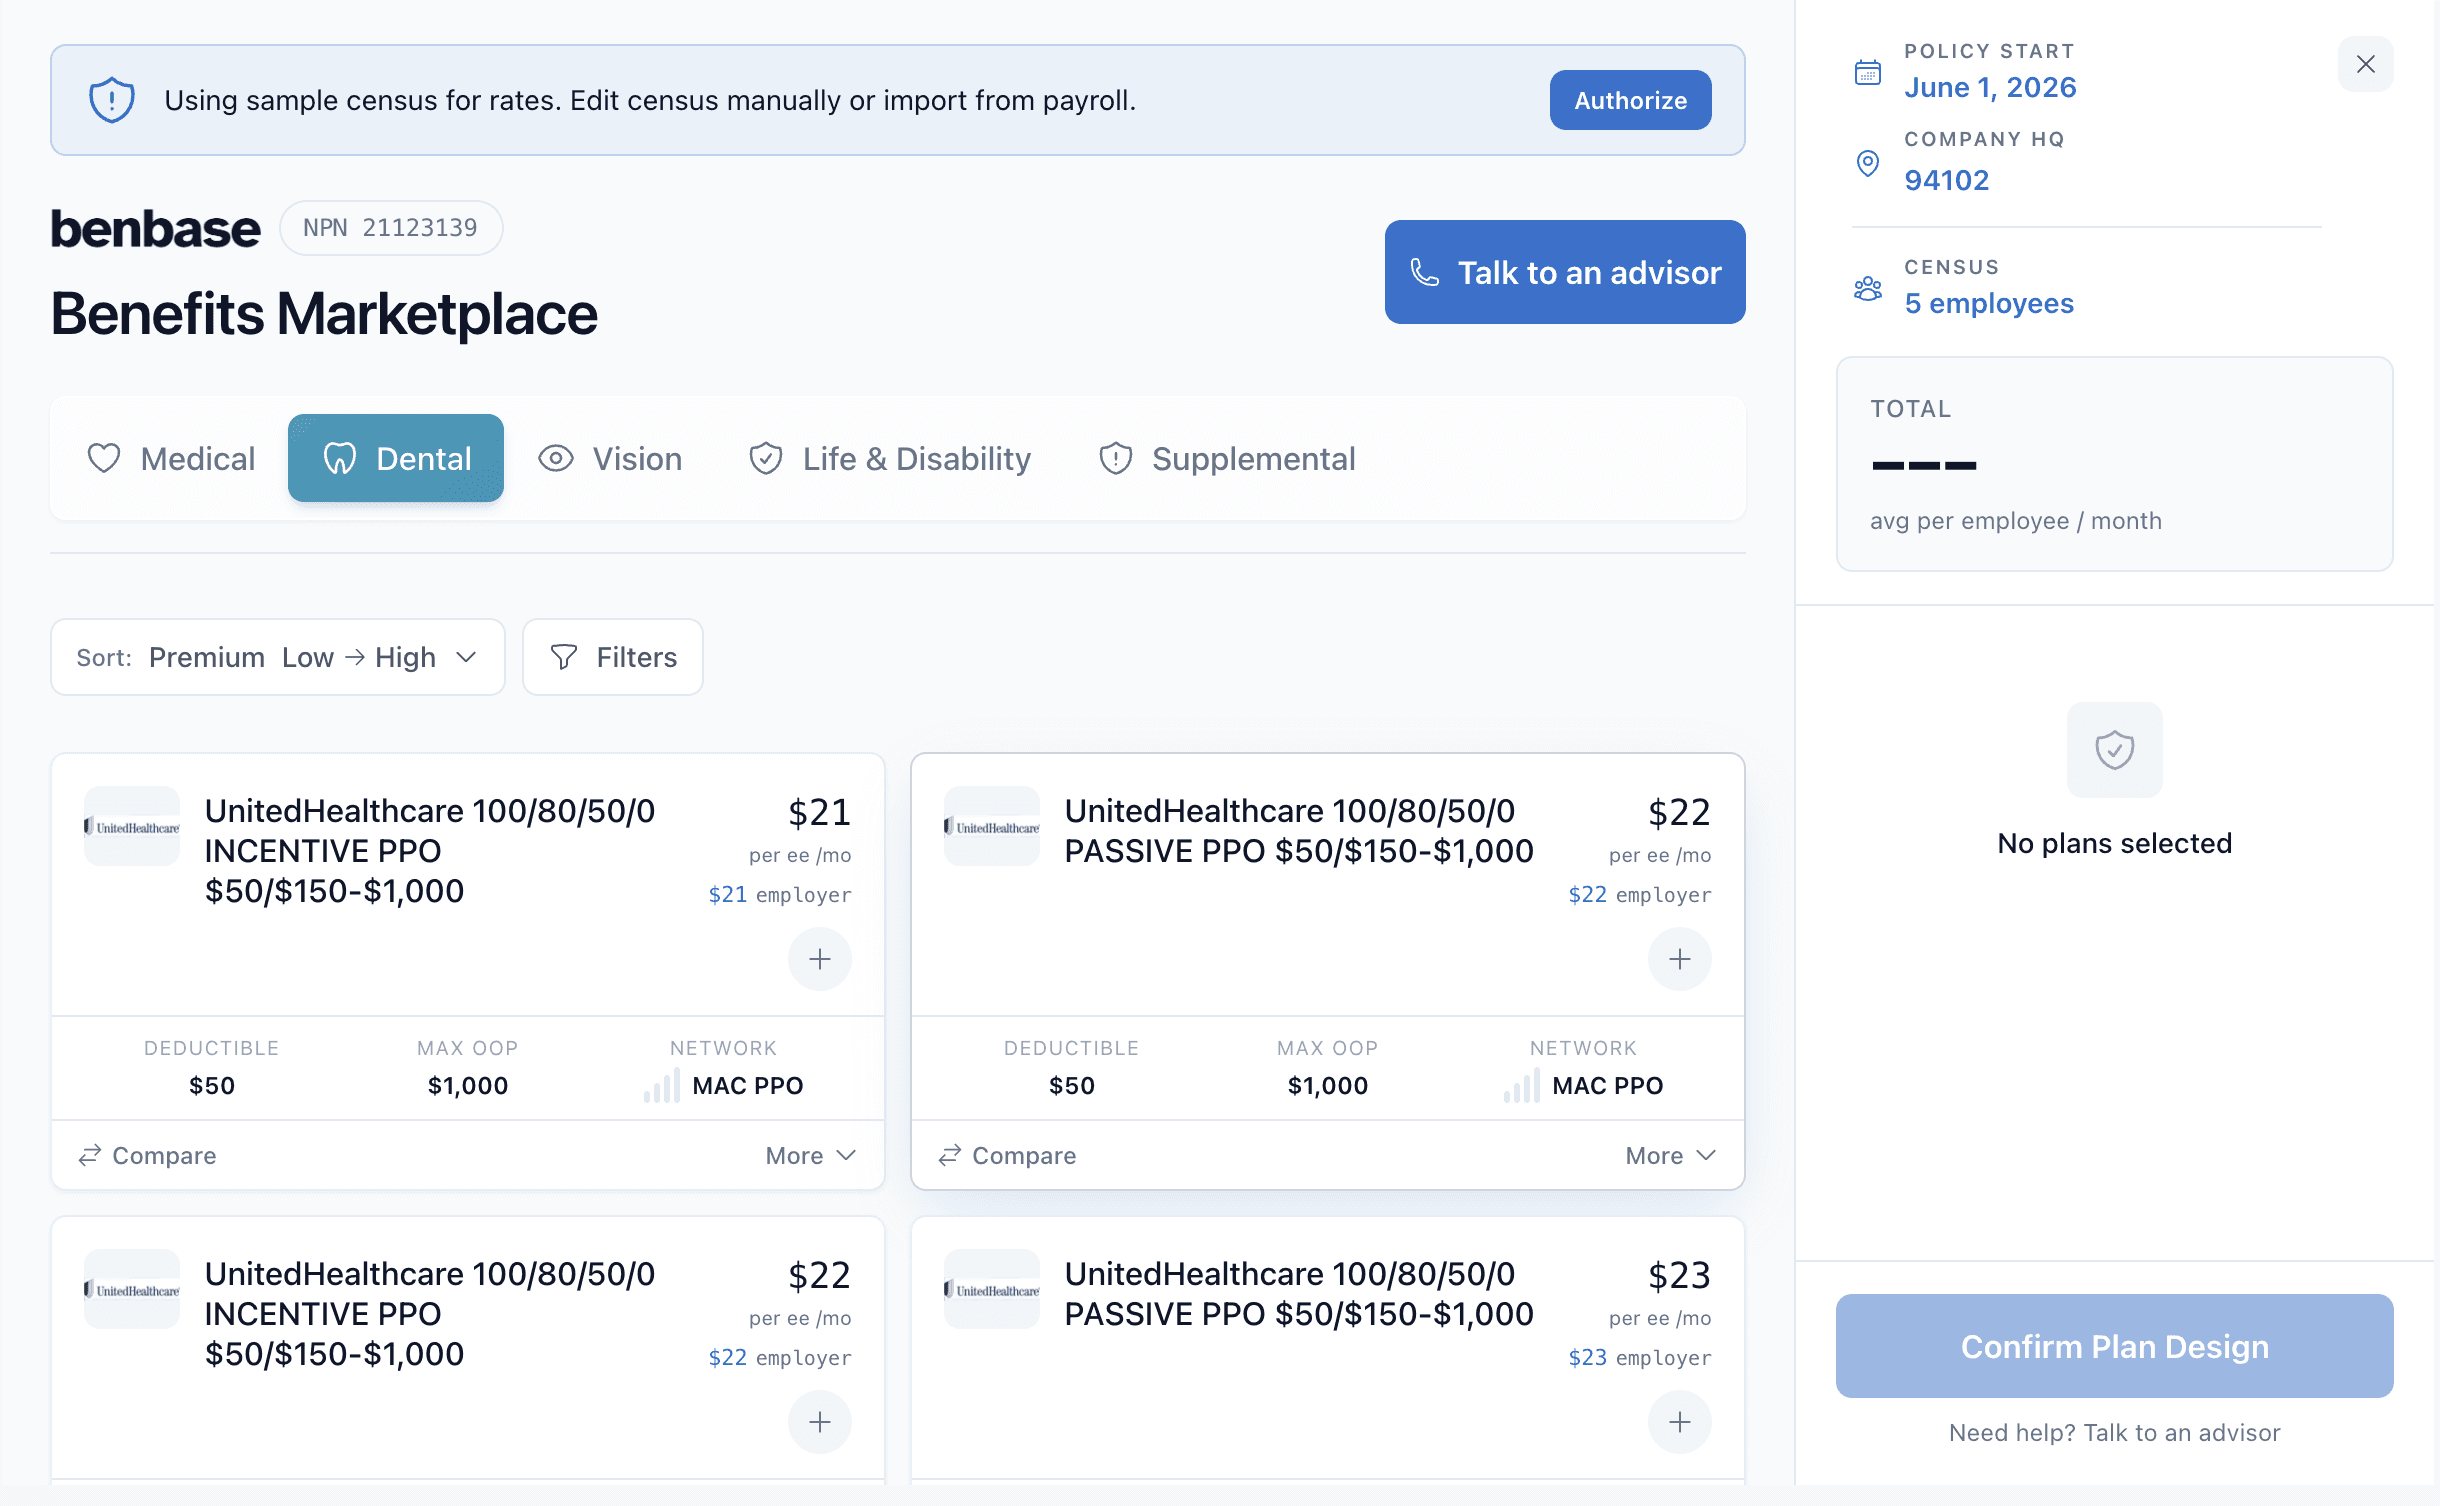Click shield alert icon for Supplemental
The height and width of the screenshot is (1506, 2440).
pos(1116,458)
